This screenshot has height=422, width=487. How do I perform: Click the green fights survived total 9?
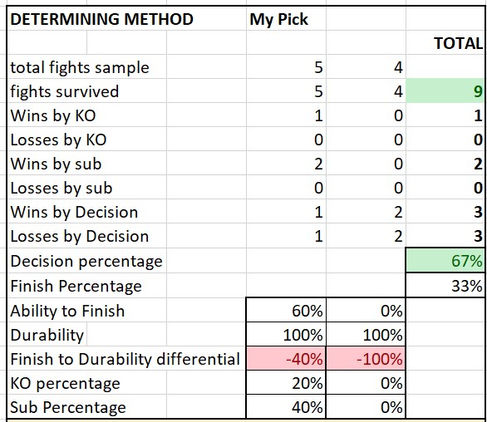pyautogui.click(x=445, y=91)
